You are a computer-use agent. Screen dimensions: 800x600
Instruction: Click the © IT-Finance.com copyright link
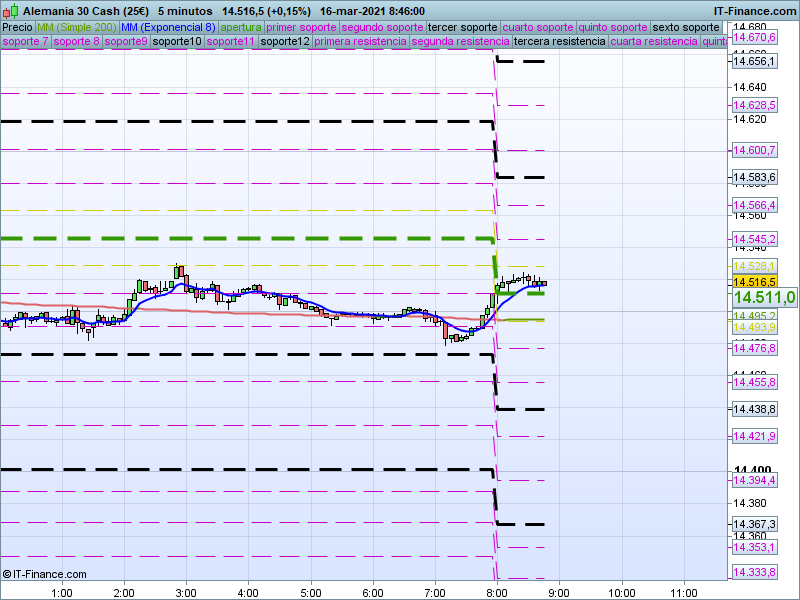[45, 574]
